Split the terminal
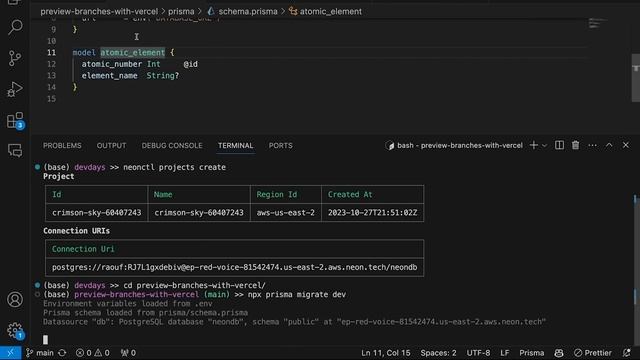 [559, 145]
